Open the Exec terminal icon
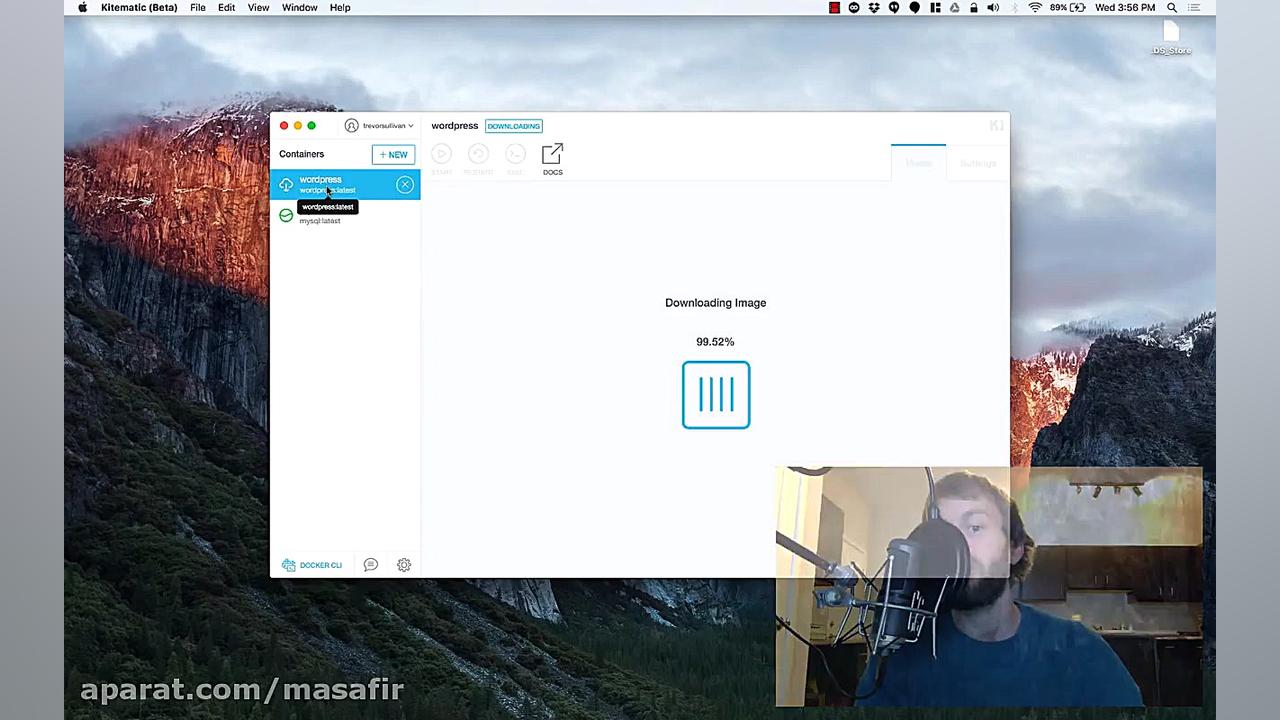Viewport: 1280px width, 720px height. 515,155
